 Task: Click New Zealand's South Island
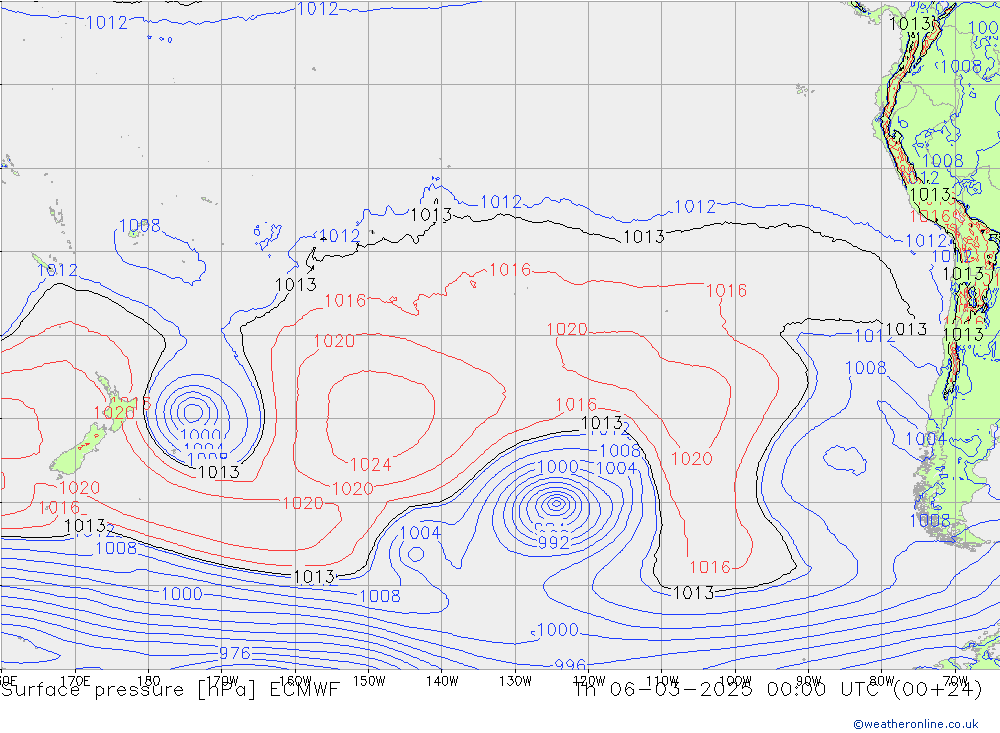(x=80, y=452)
